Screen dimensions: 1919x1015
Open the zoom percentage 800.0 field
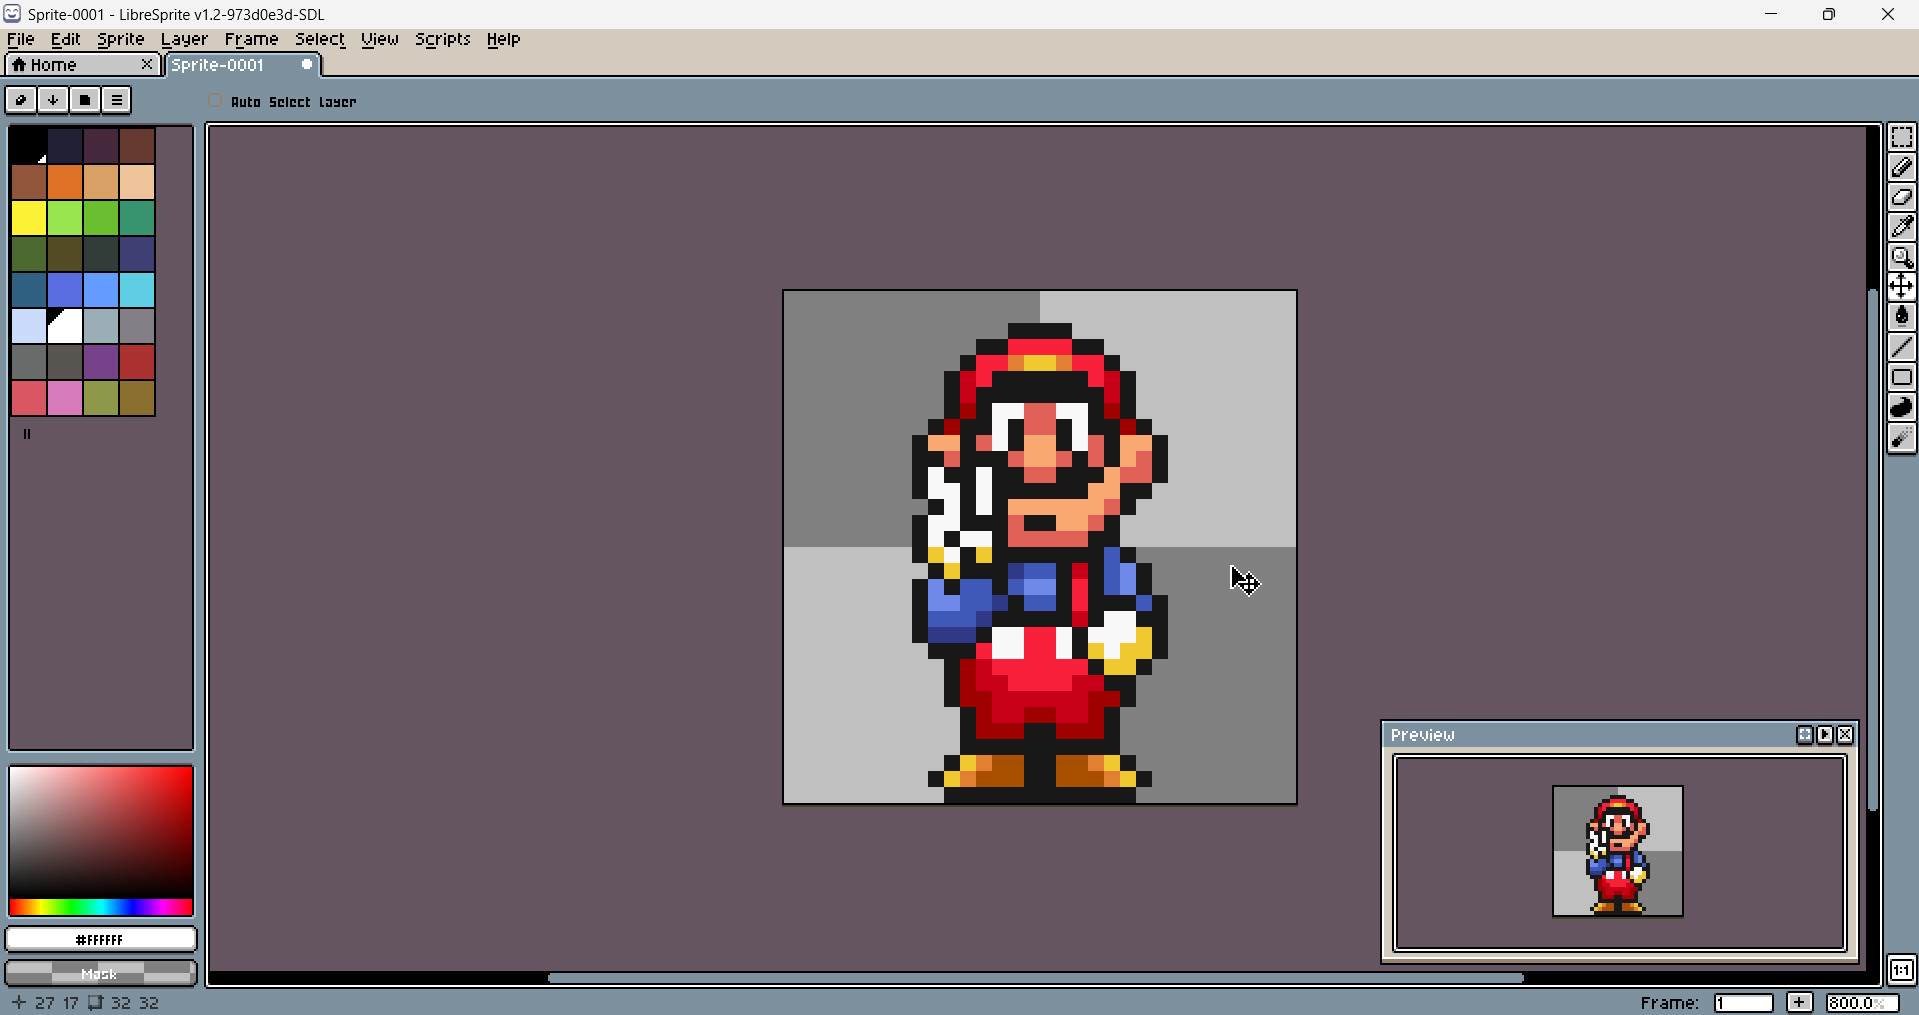[x=1861, y=1002]
